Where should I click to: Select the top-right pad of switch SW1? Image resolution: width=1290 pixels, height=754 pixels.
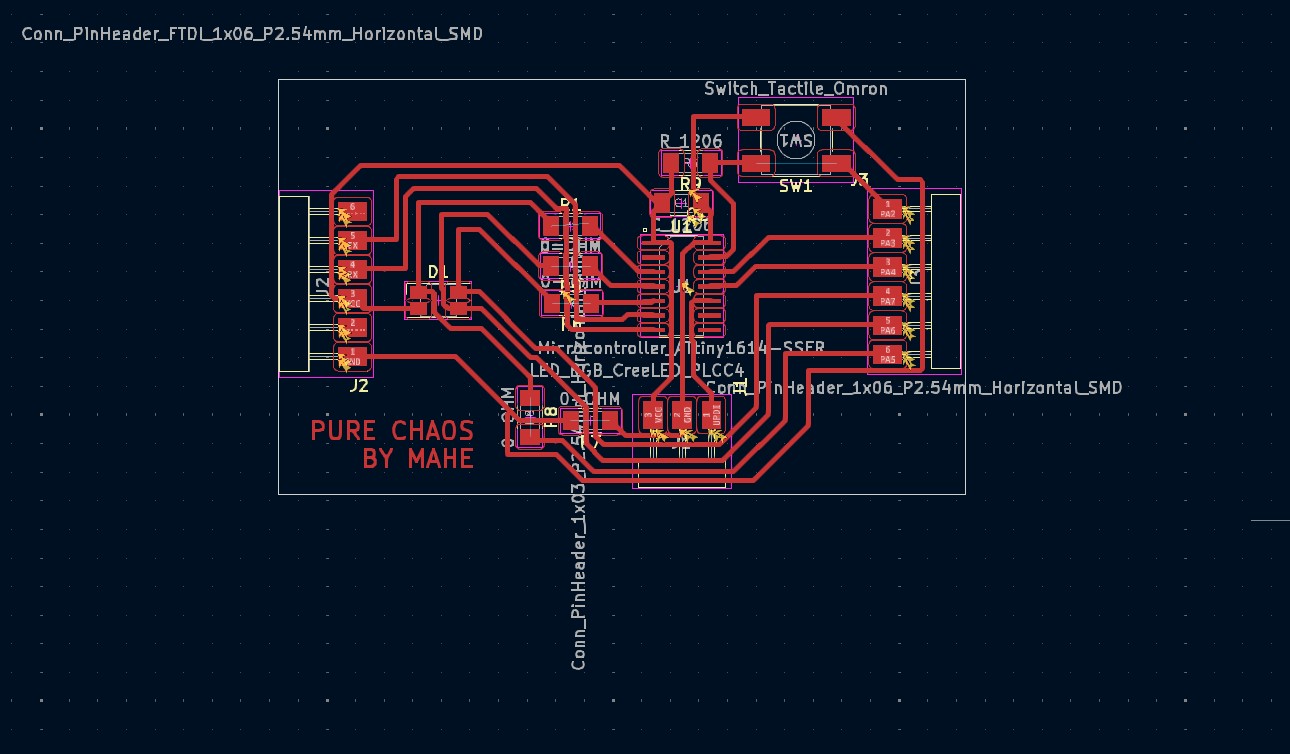coord(836,118)
